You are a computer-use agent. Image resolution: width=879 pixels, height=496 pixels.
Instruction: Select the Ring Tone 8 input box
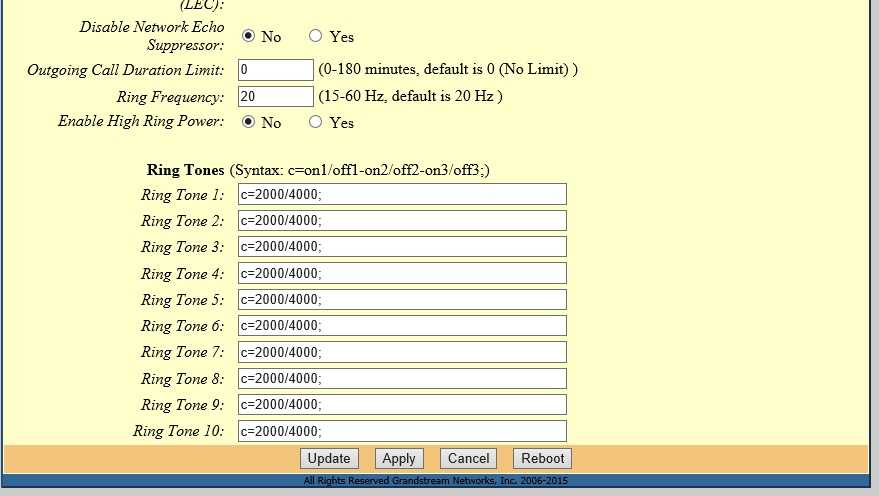(402, 378)
